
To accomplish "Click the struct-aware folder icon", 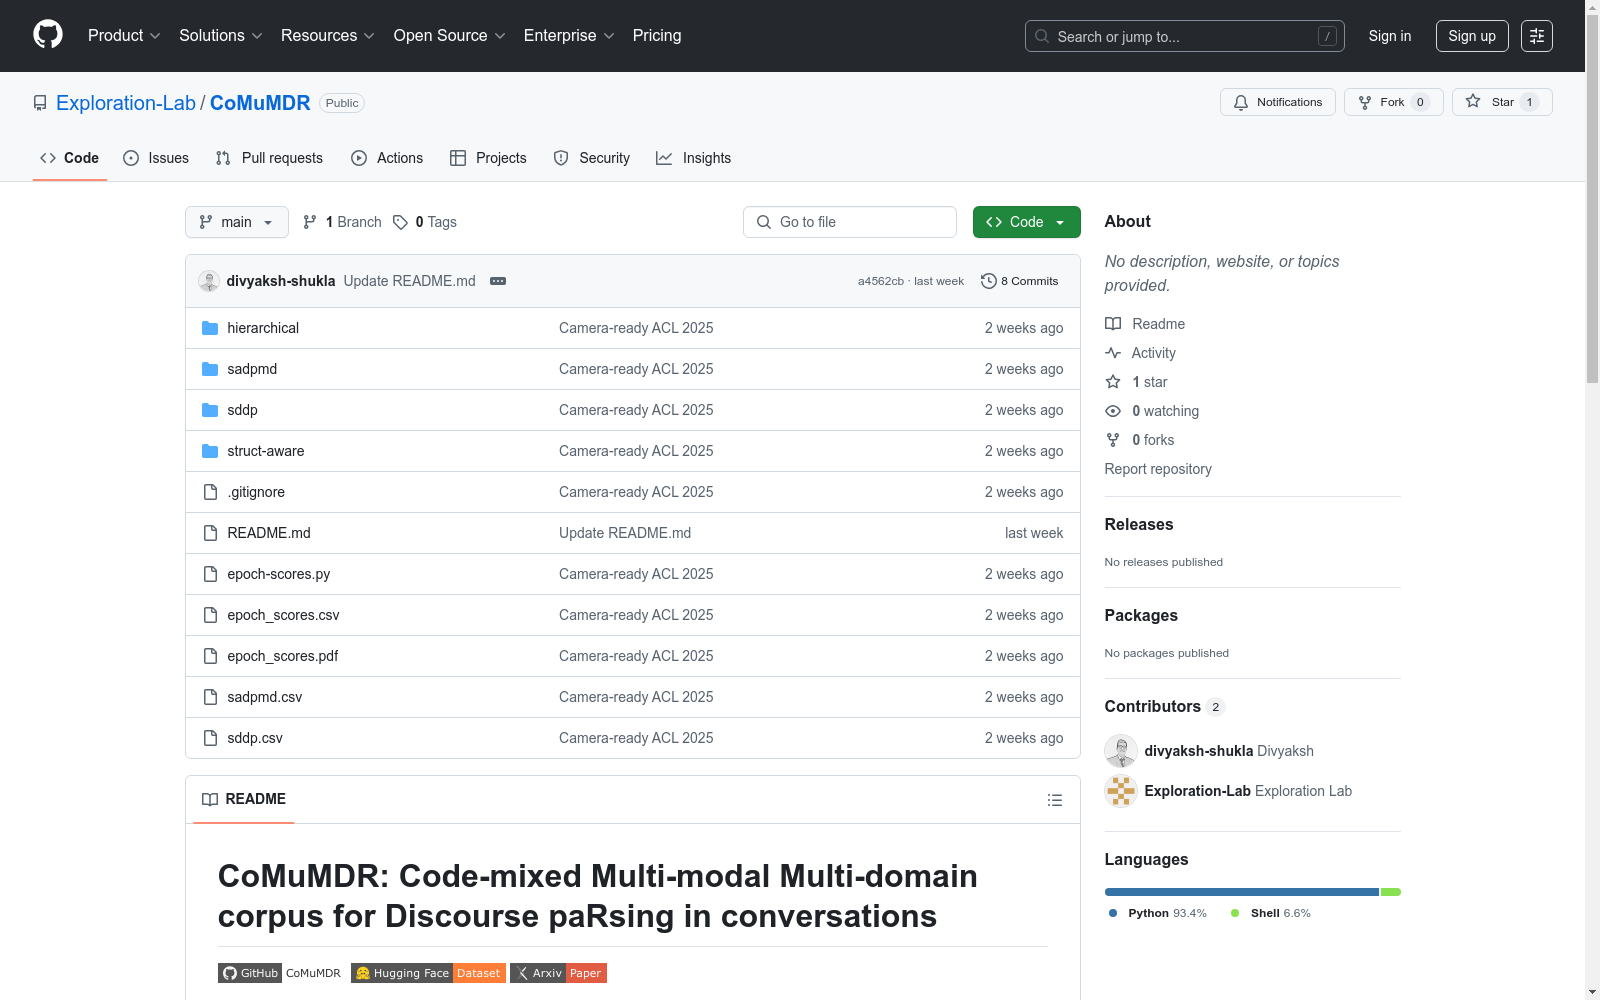I will click(210, 451).
